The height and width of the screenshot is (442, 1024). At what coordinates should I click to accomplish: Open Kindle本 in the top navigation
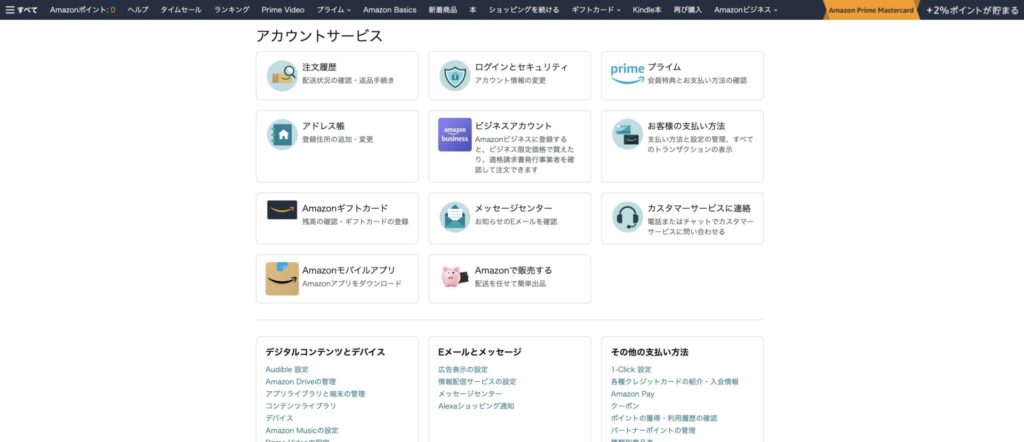647,10
